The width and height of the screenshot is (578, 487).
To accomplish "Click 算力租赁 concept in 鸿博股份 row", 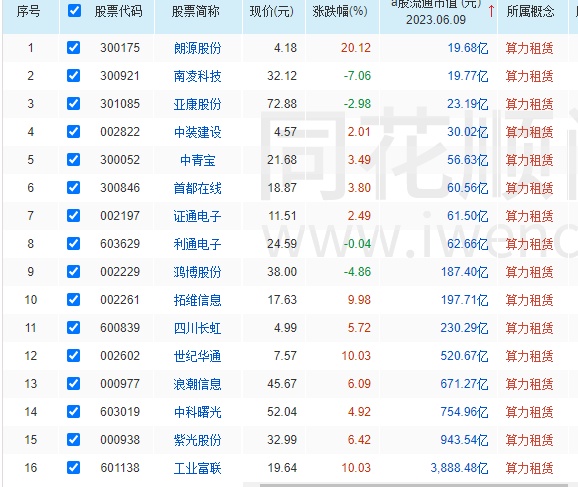I will point(529,272).
